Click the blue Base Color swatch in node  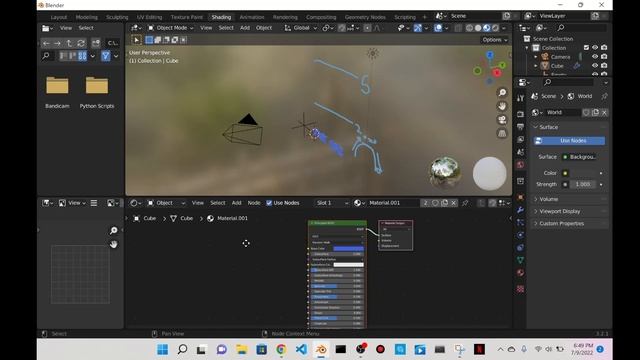tap(348, 249)
